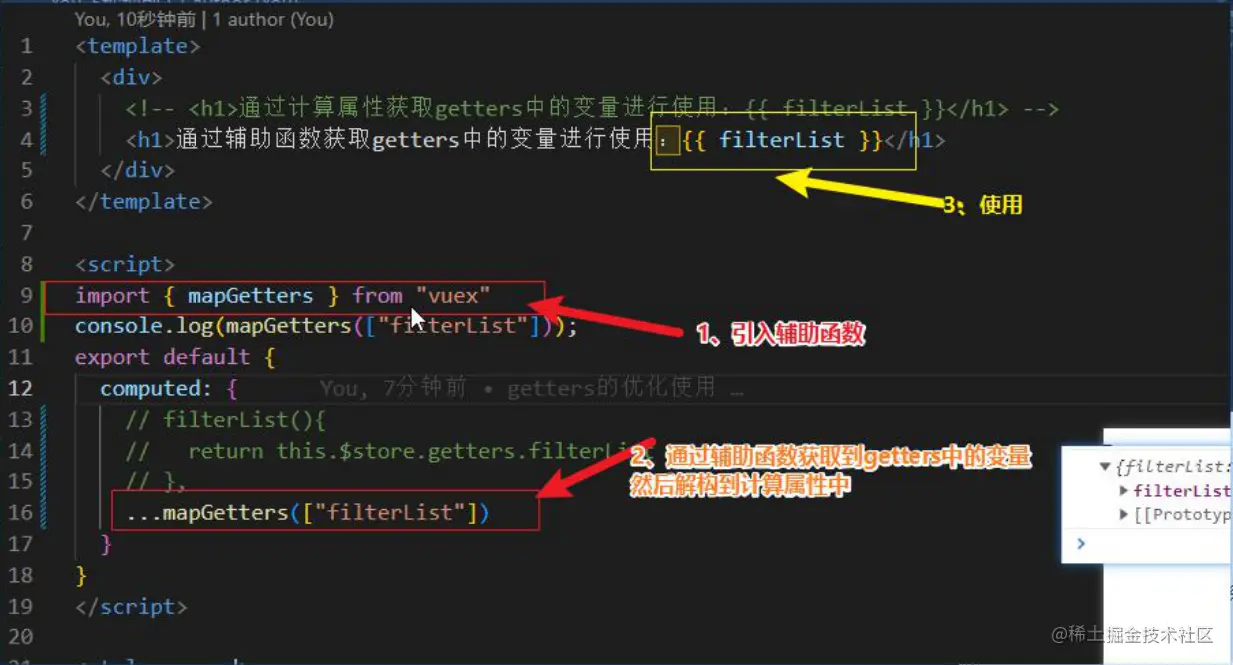This screenshot has width=1233, height=665.
Task: Expand the filterList property in console
Action: [1124, 490]
